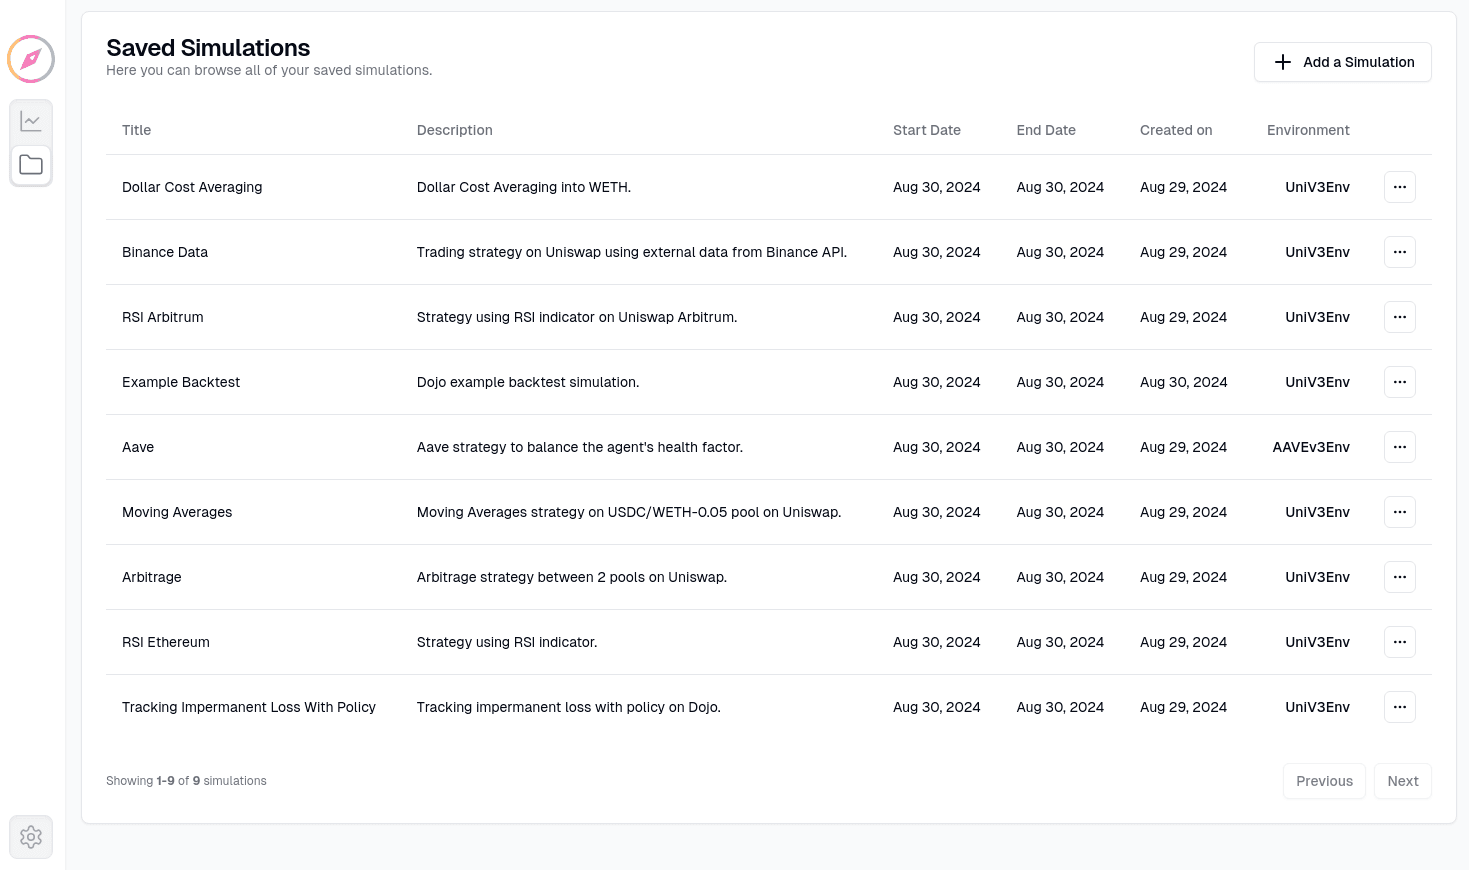Click the compass logo icon in sidebar

coord(31,59)
